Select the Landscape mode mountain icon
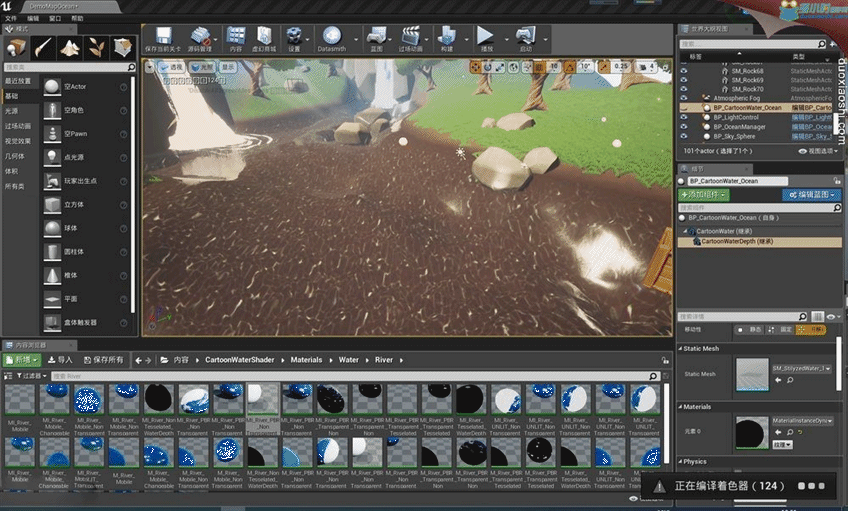Screen dimensions: 848x511 (69, 48)
